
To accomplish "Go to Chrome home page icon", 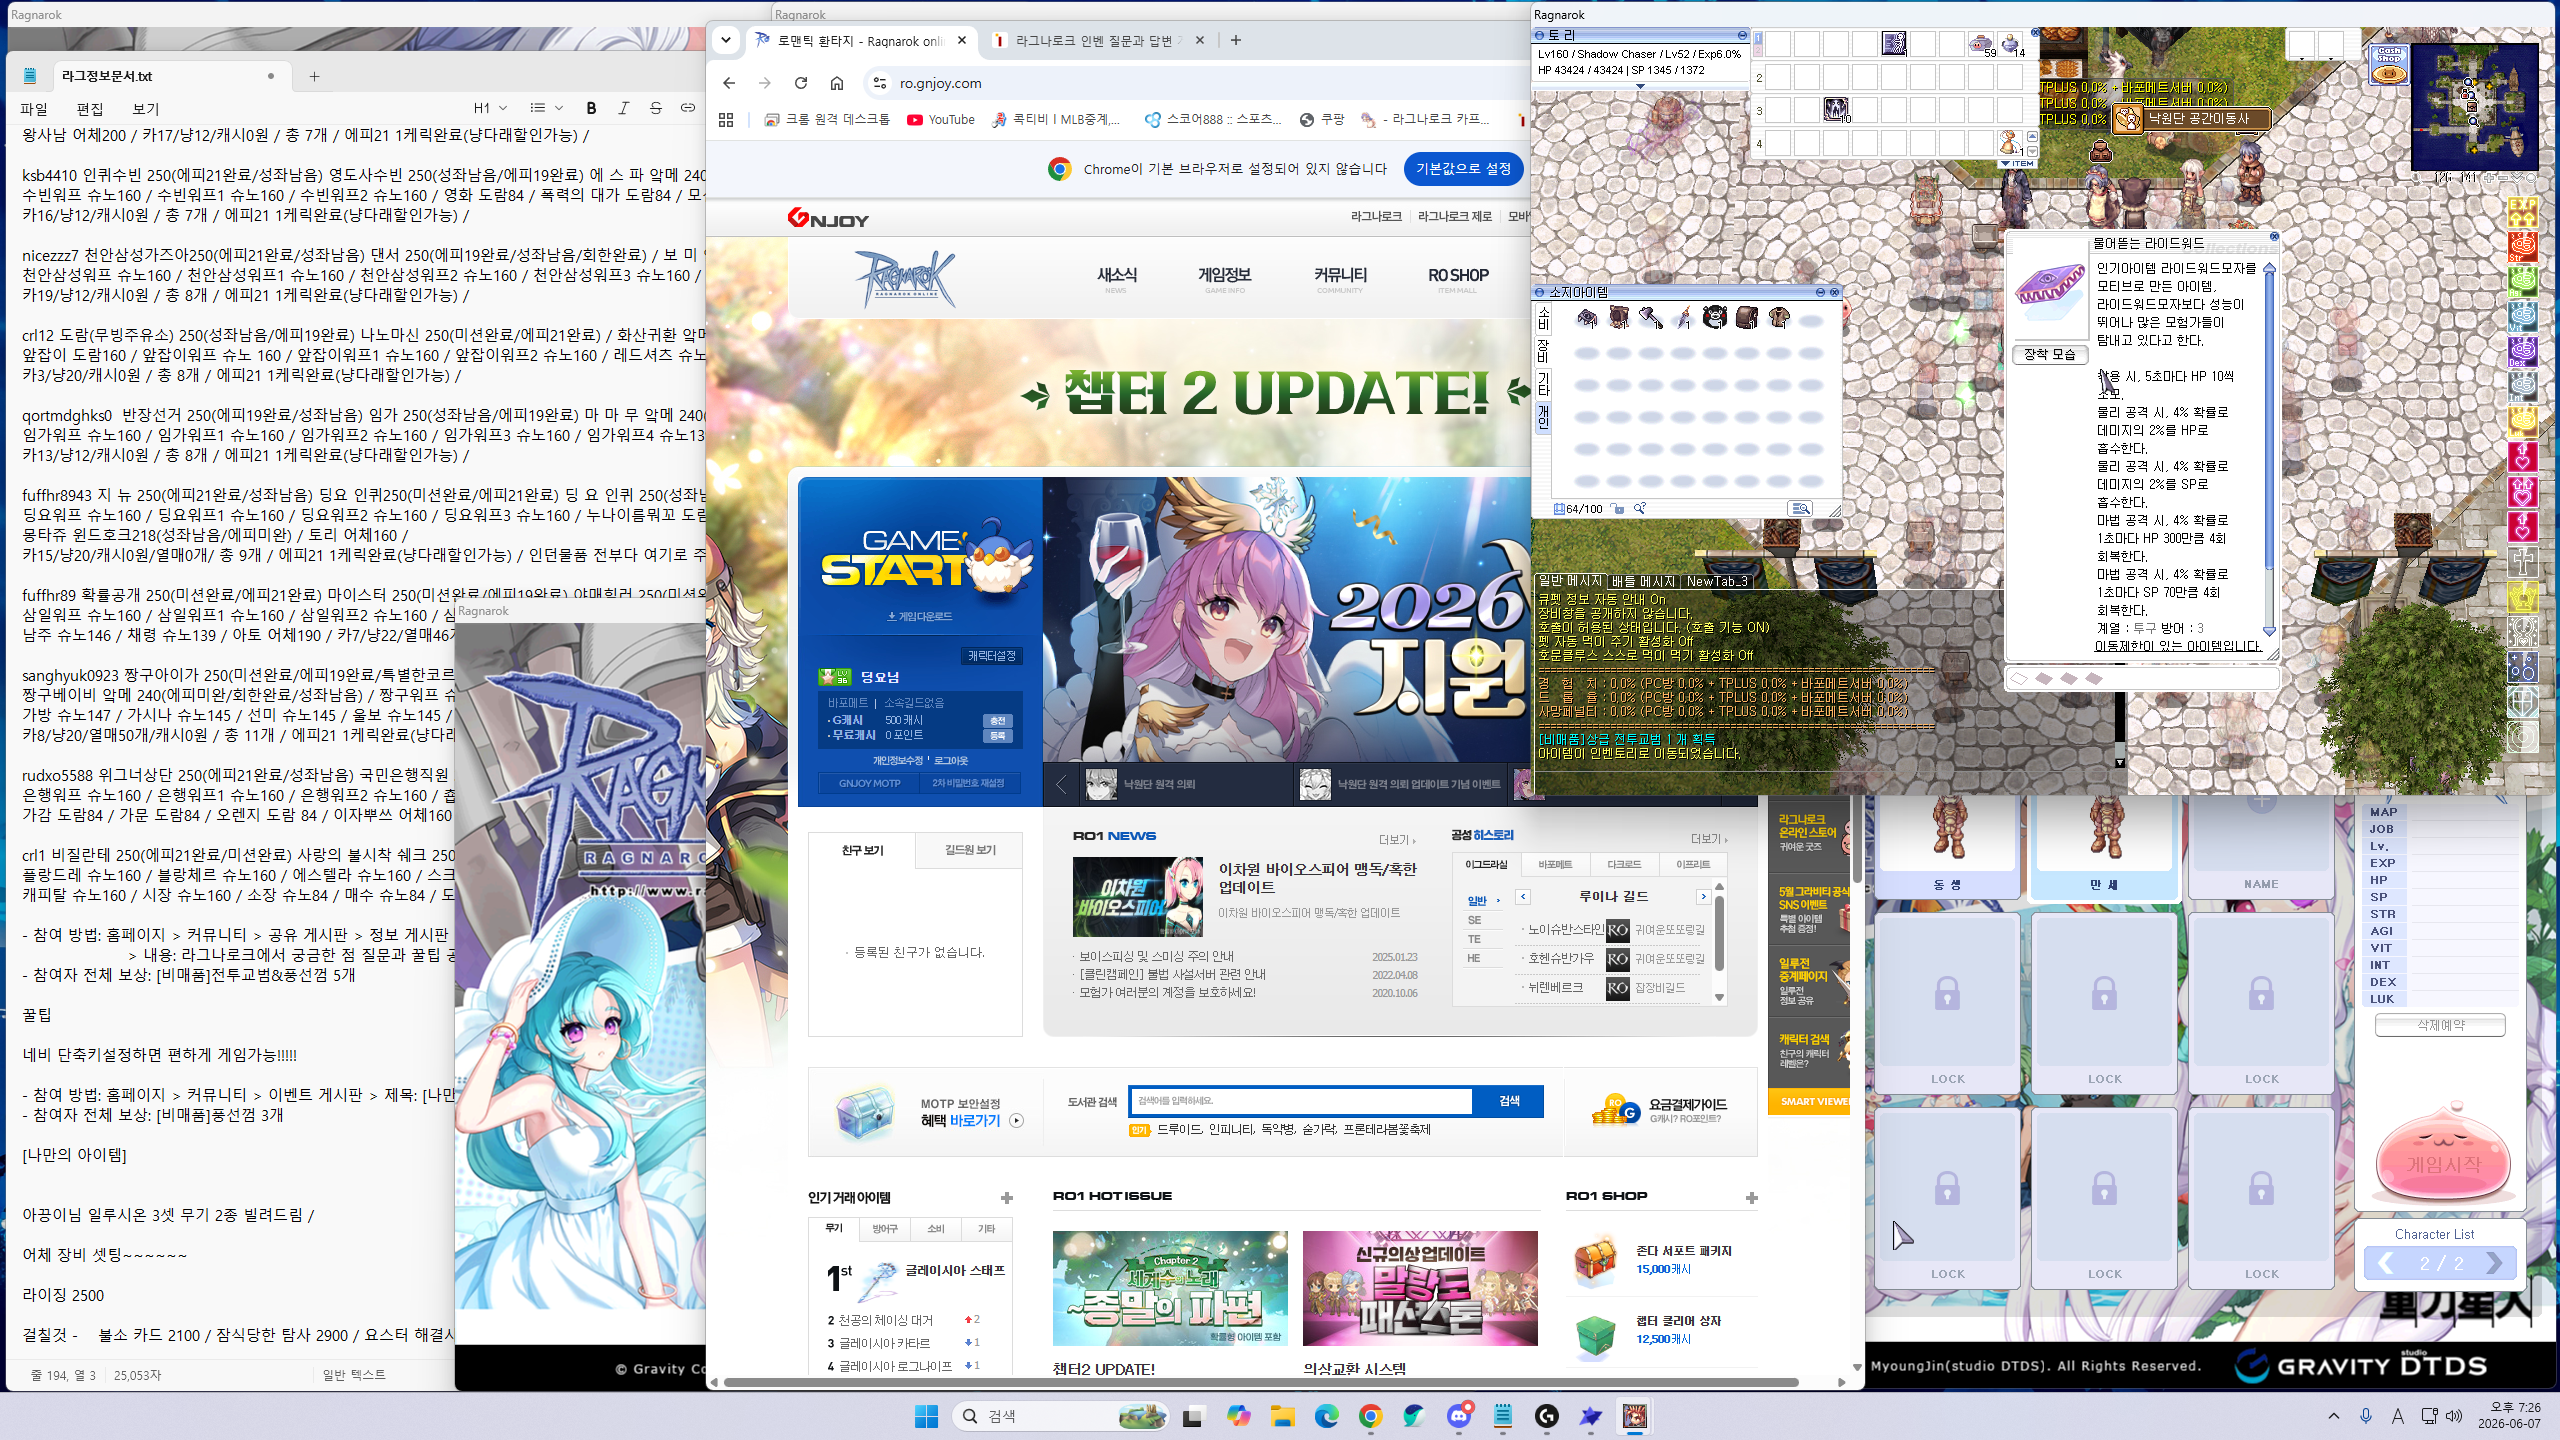I will point(837,83).
